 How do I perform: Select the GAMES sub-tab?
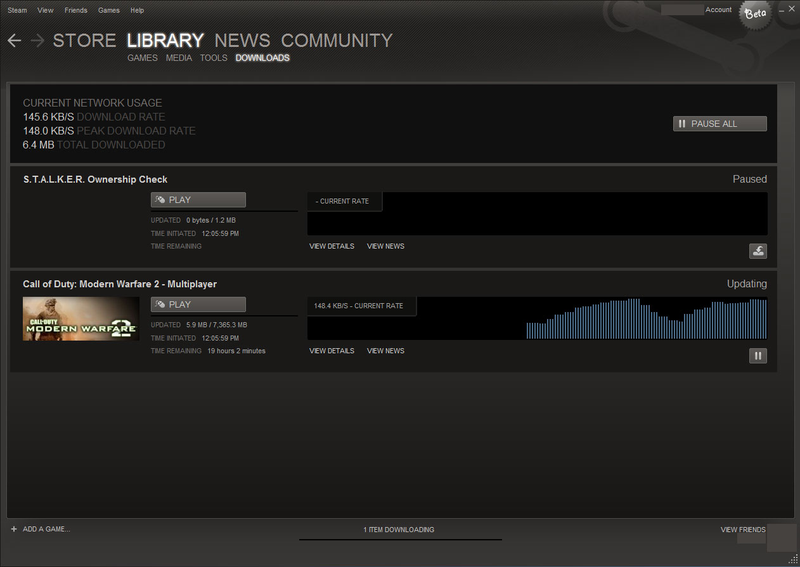[142, 58]
